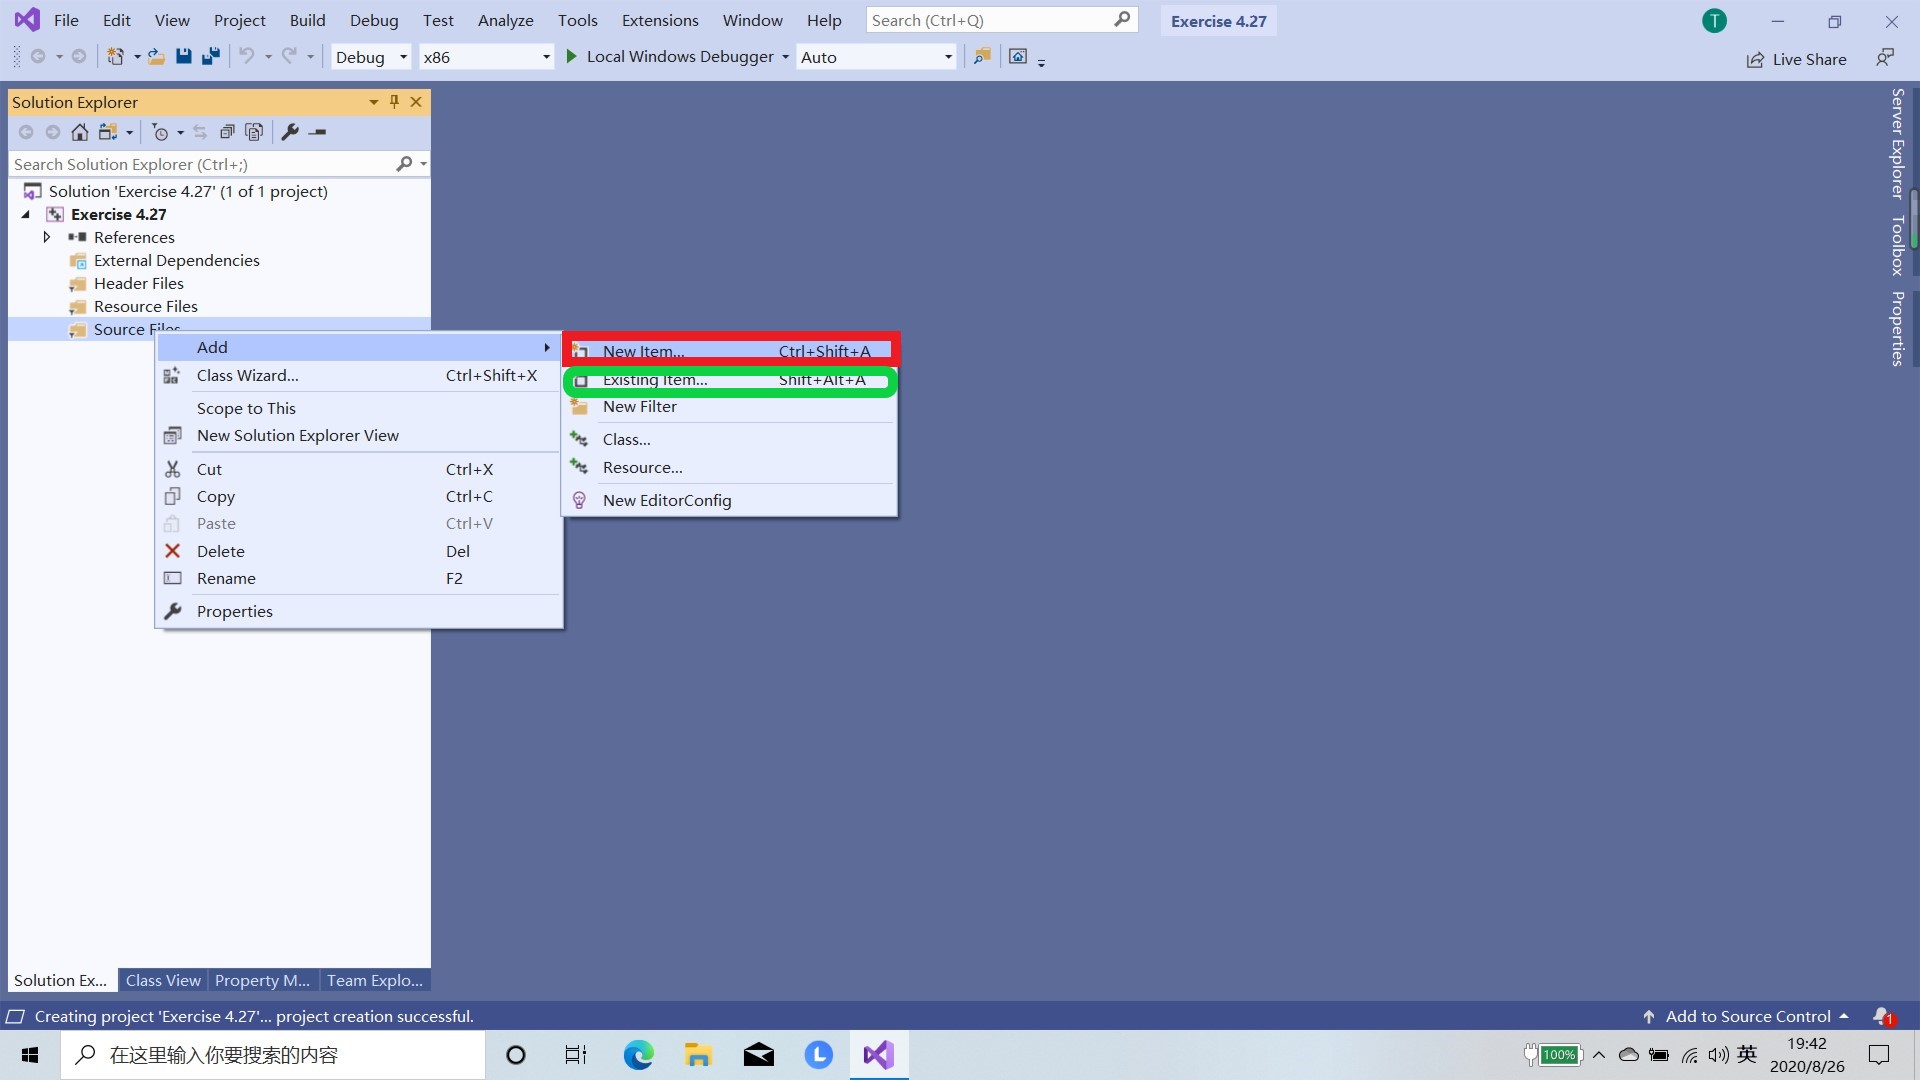
Task: Collapse all nodes in Solution Explorer
Action: point(227,132)
